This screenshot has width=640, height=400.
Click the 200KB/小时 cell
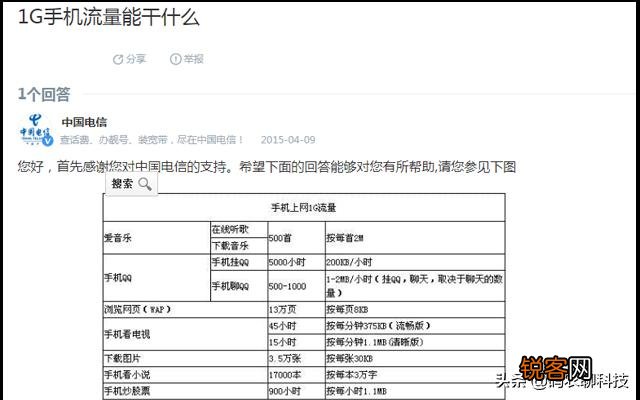[415, 262]
